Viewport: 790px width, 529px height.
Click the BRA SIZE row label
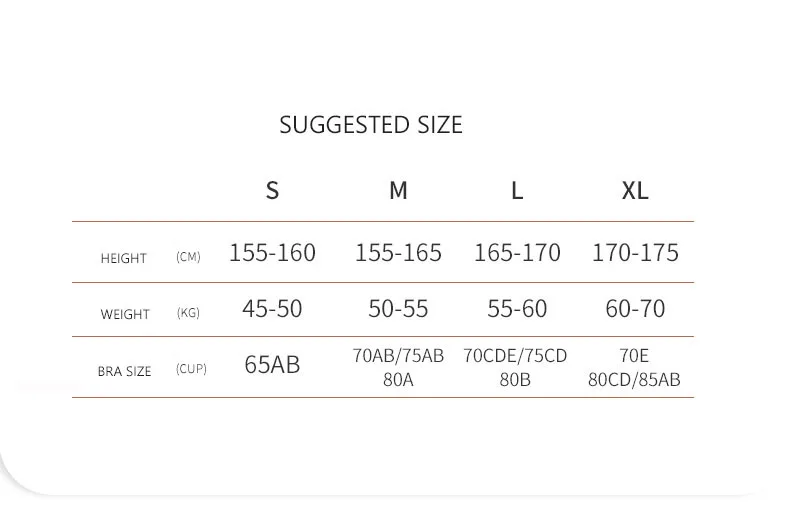[125, 371]
